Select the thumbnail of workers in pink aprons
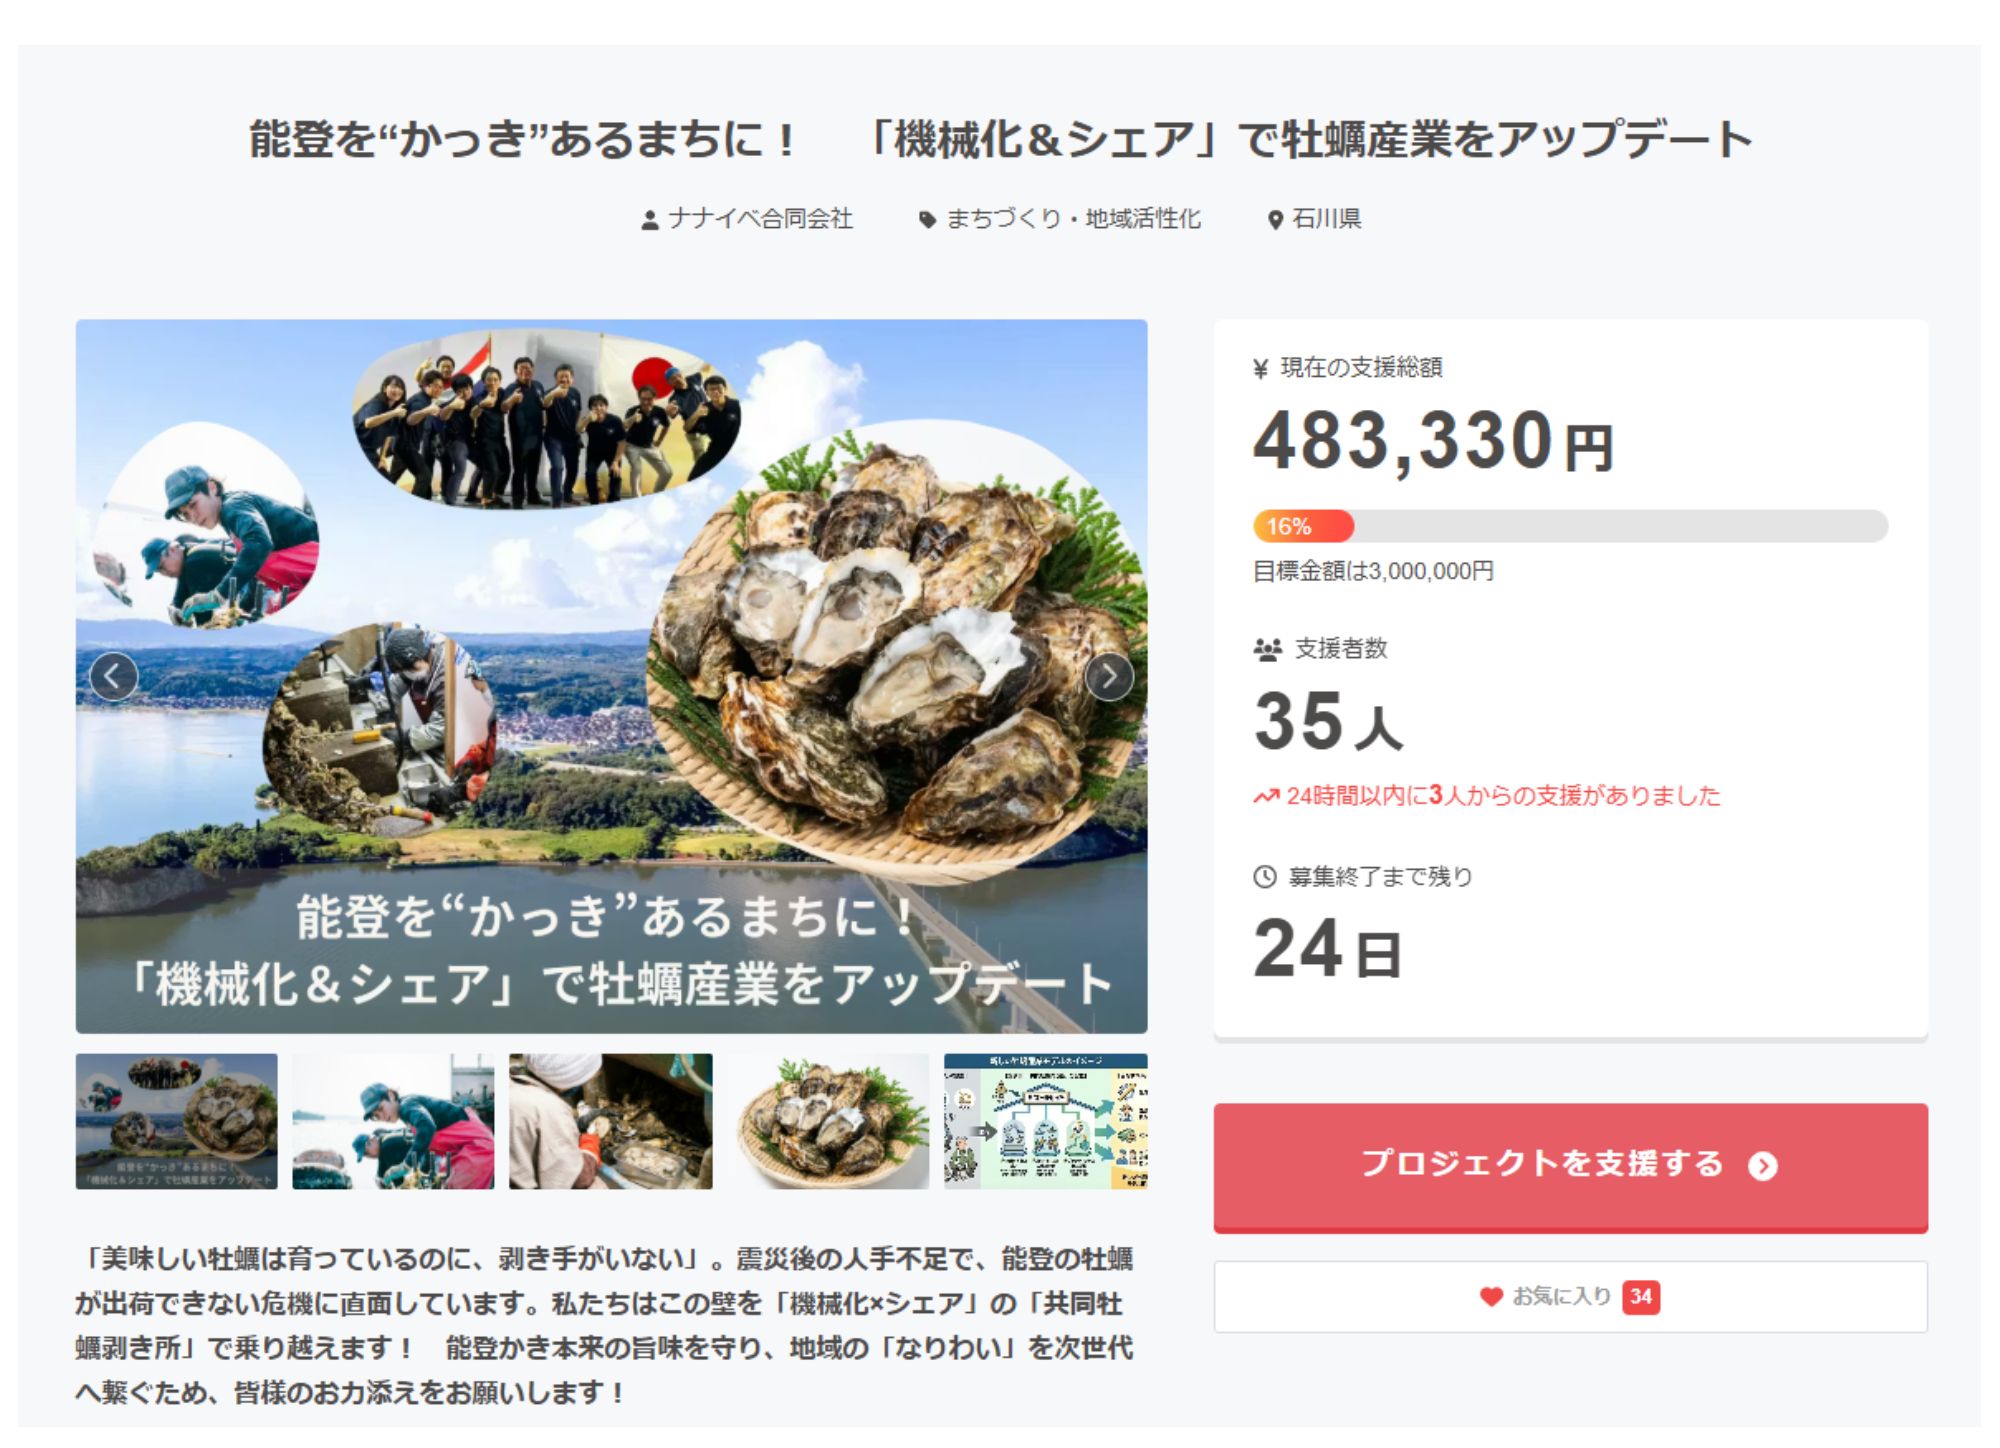2000x1448 pixels. tap(393, 1121)
